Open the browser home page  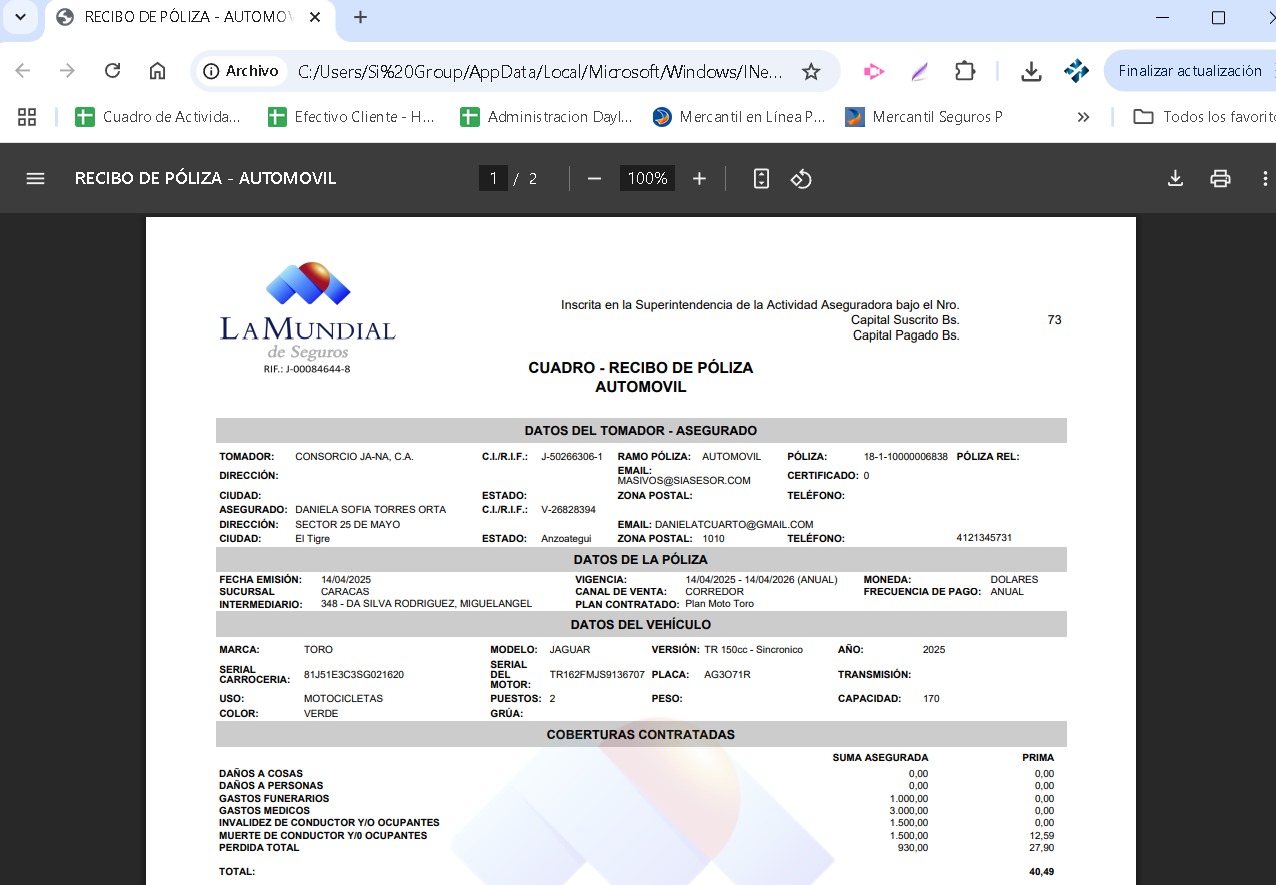tap(157, 71)
